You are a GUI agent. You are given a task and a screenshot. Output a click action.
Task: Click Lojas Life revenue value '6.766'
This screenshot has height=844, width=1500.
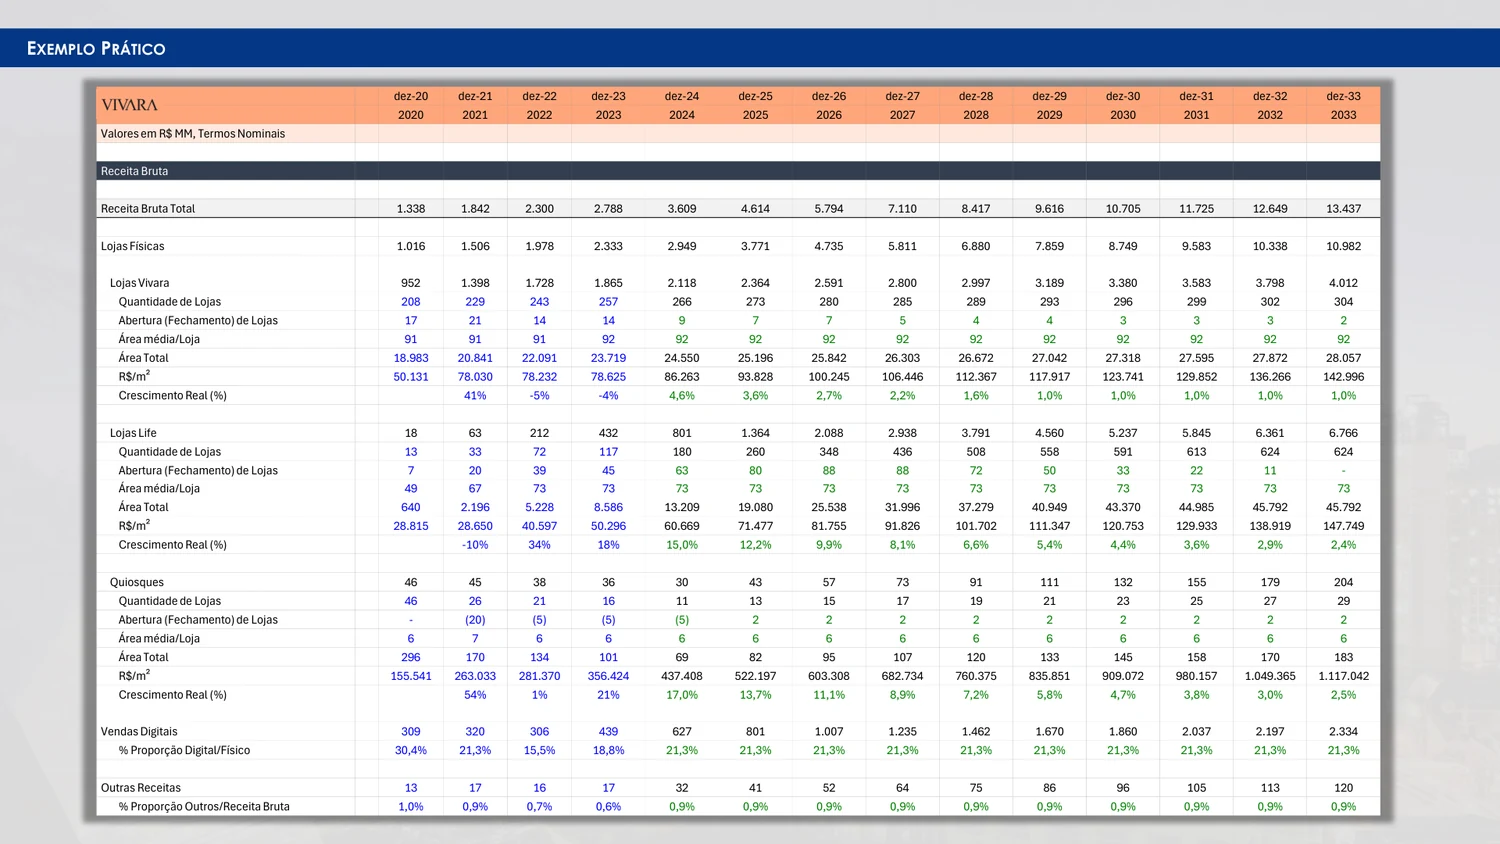point(1344,433)
